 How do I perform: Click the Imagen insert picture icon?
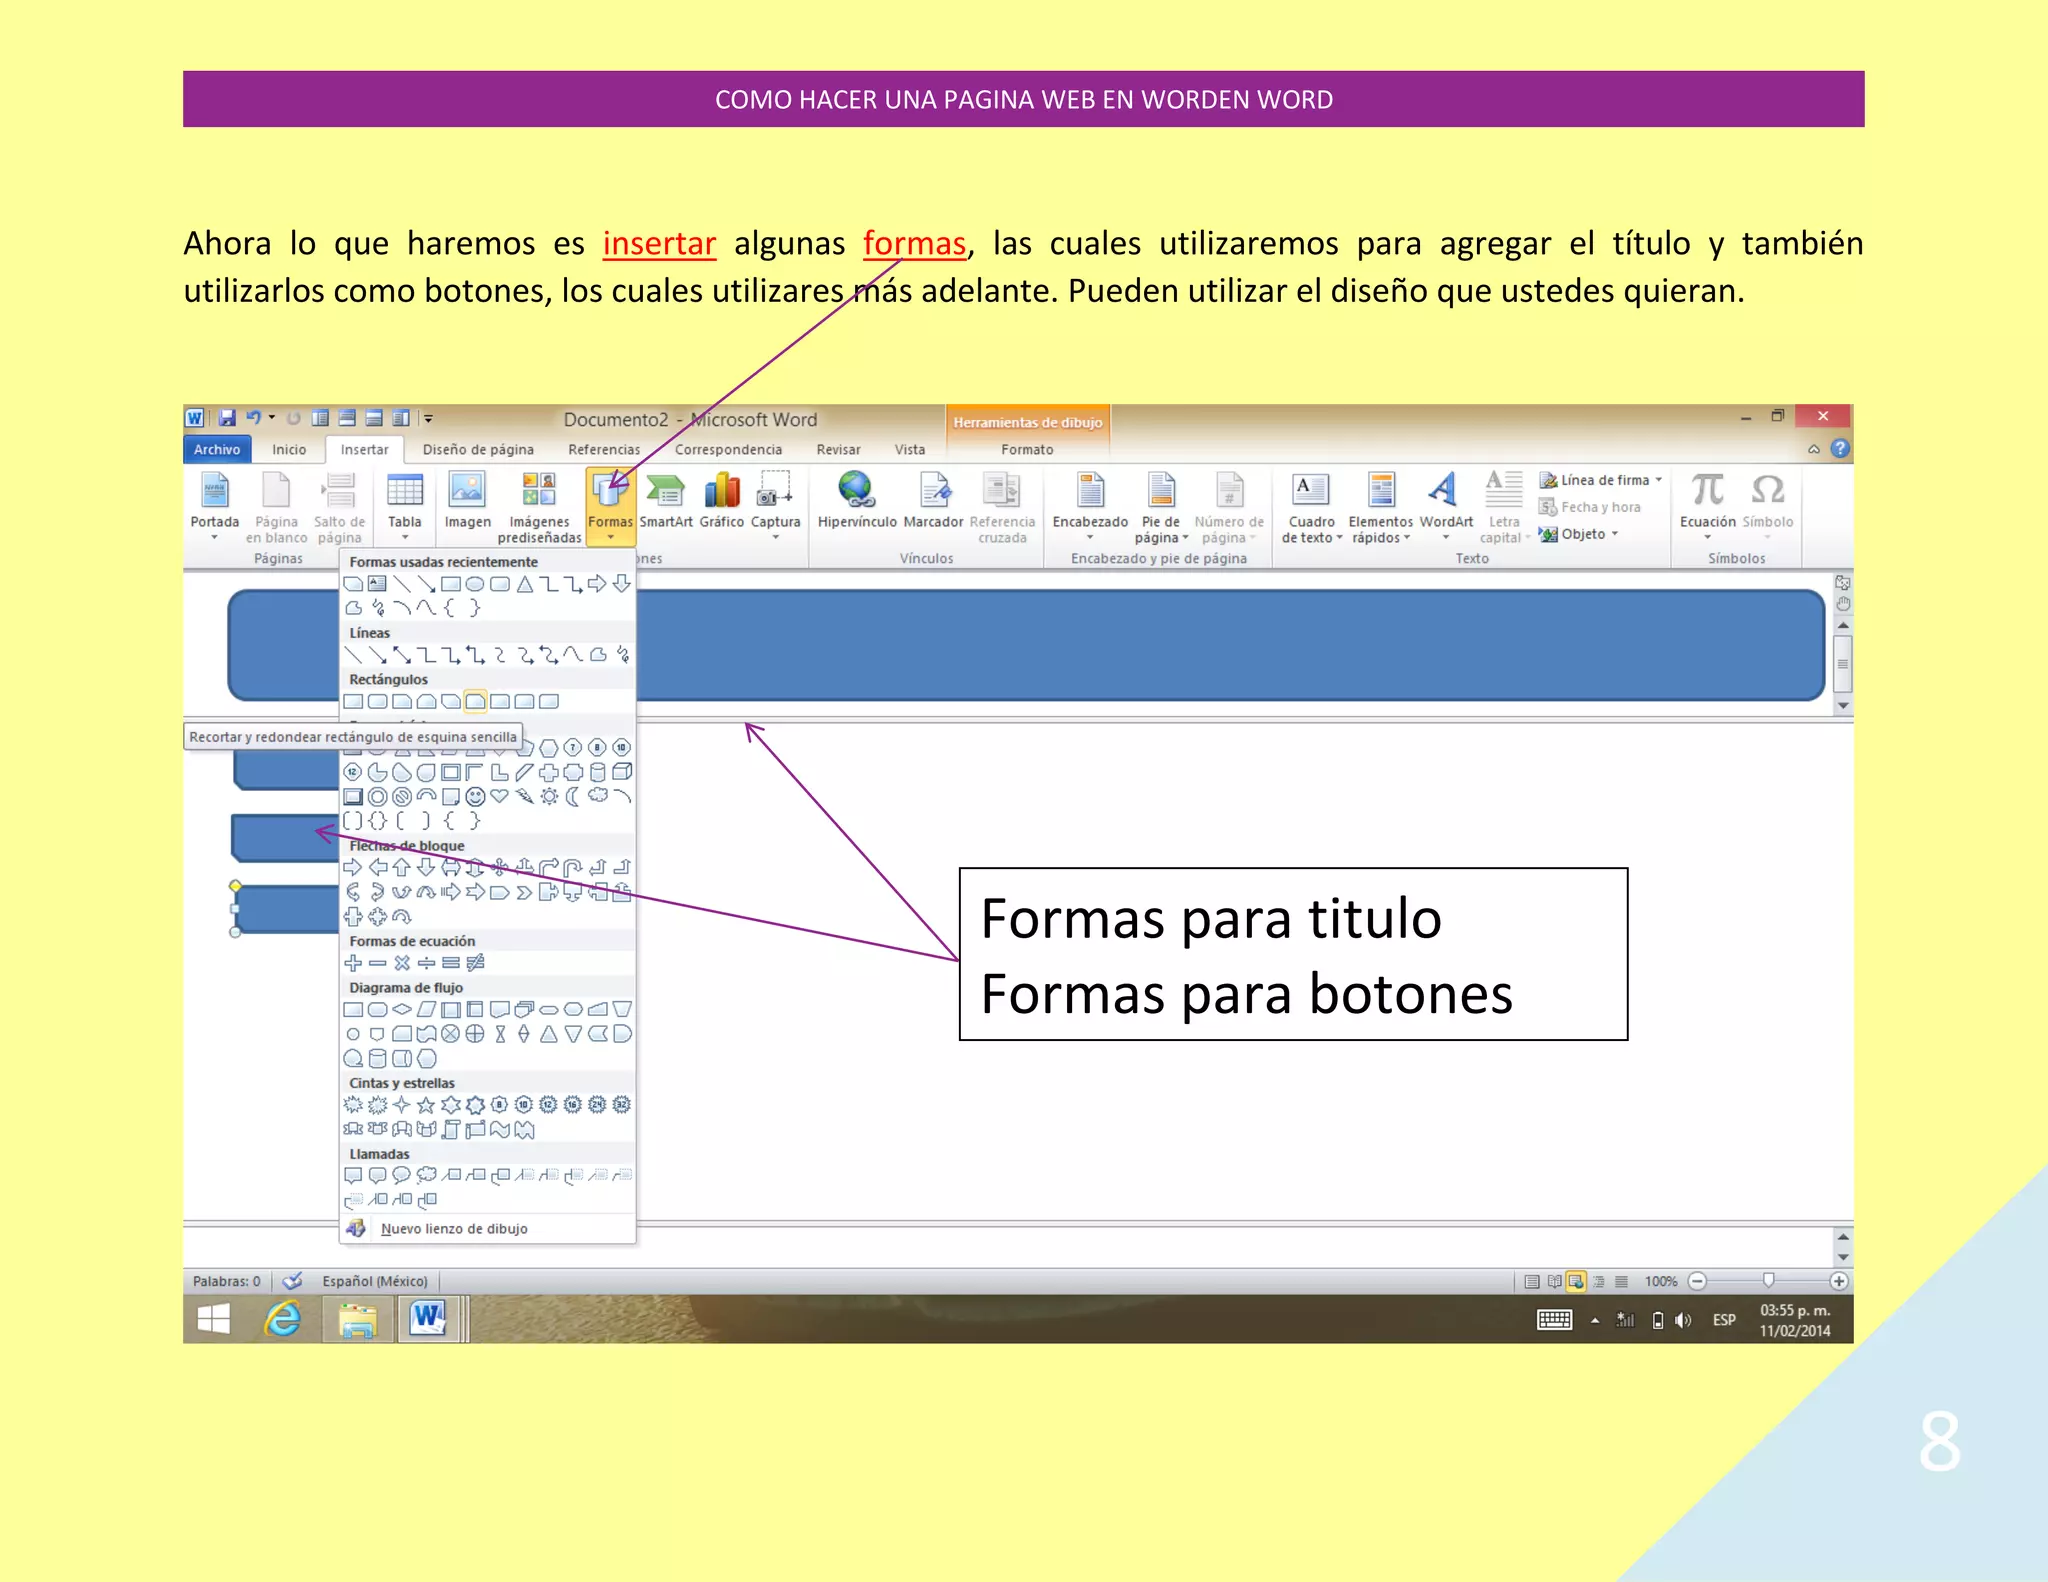[467, 490]
